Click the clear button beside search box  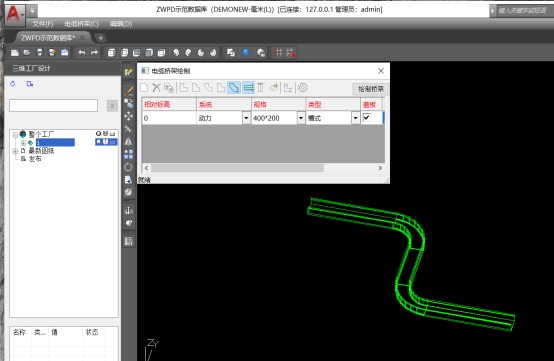pos(112,106)
